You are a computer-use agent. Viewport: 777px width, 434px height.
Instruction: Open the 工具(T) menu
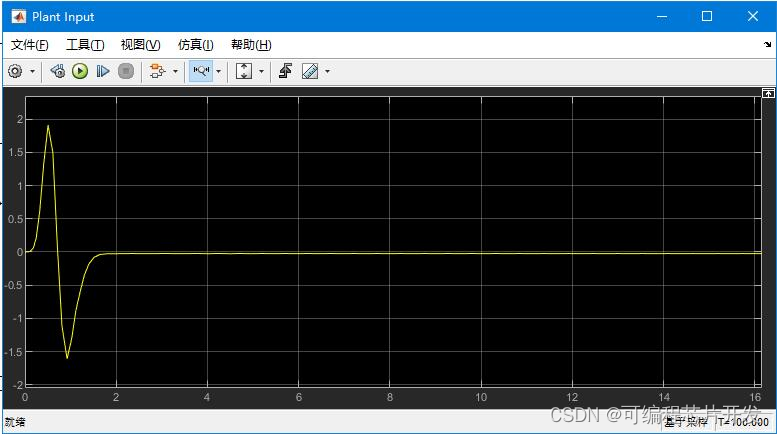[x=85, y=45]
